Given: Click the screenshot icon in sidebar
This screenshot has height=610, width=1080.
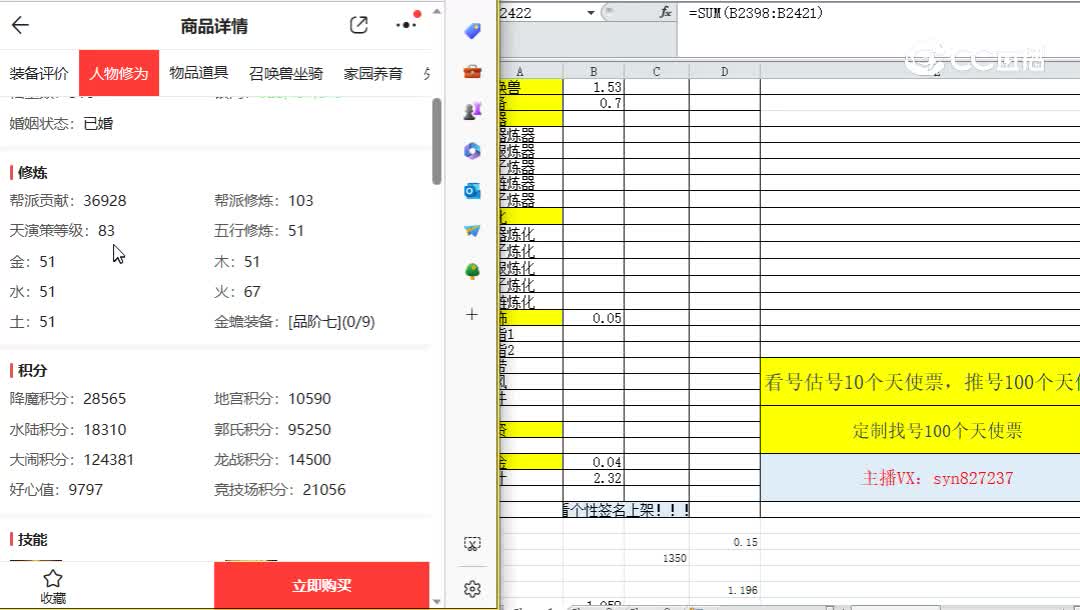Looking at the screenshot, I should [472, 545].
